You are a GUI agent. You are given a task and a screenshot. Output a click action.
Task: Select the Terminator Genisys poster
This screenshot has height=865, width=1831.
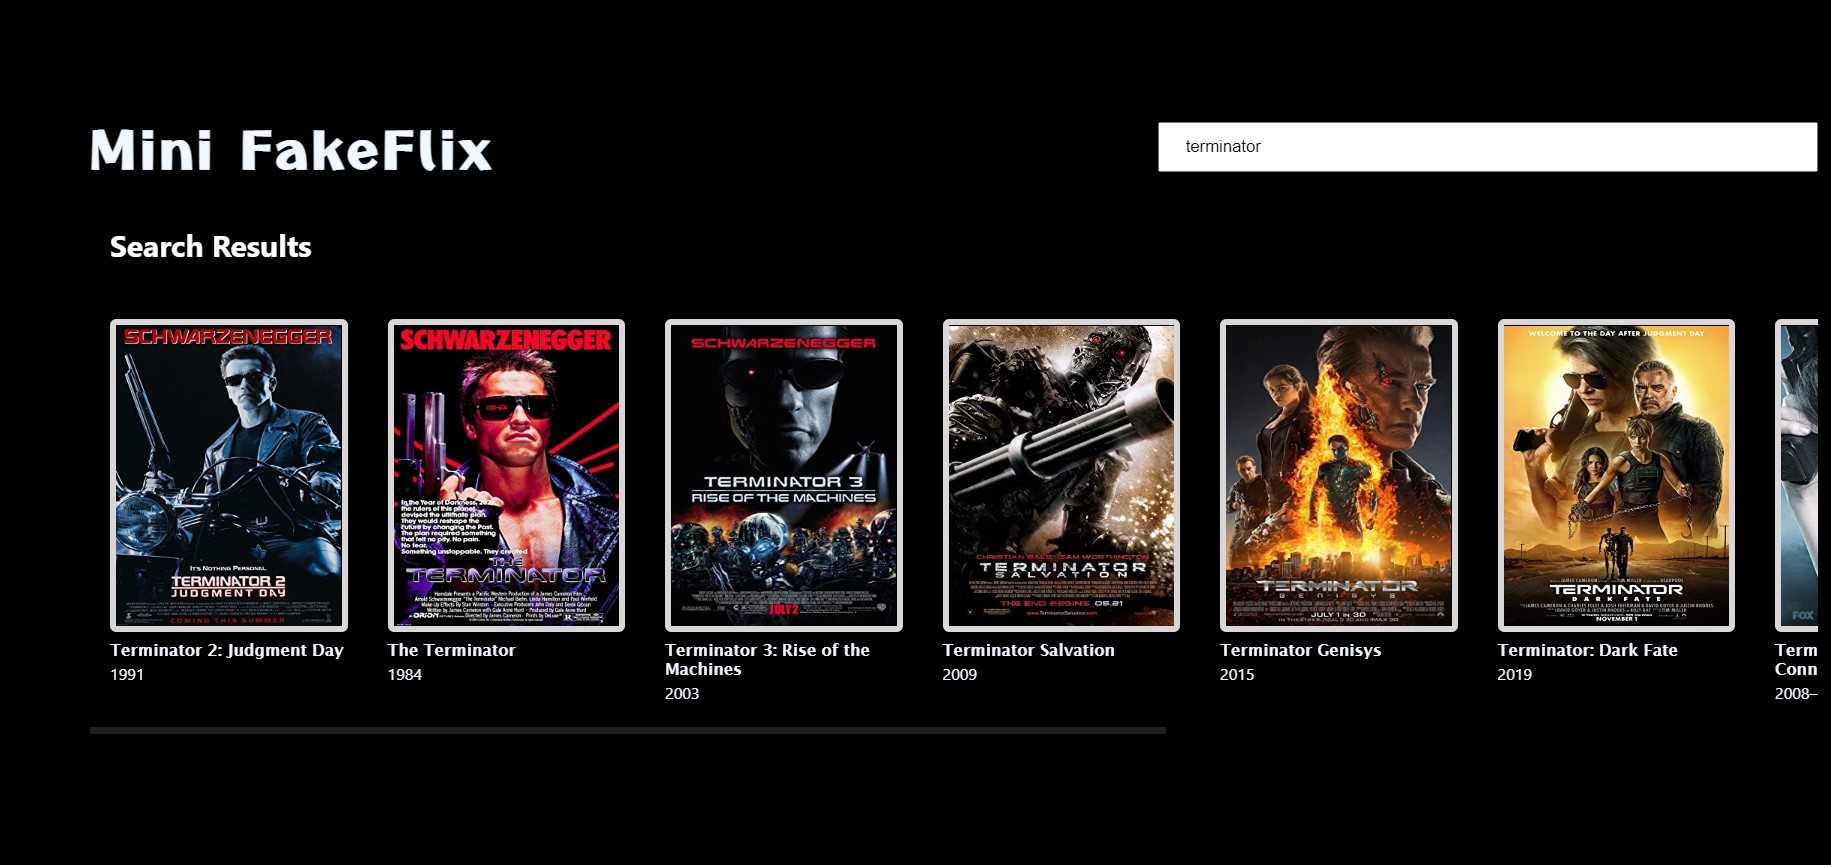point(1339,475)
